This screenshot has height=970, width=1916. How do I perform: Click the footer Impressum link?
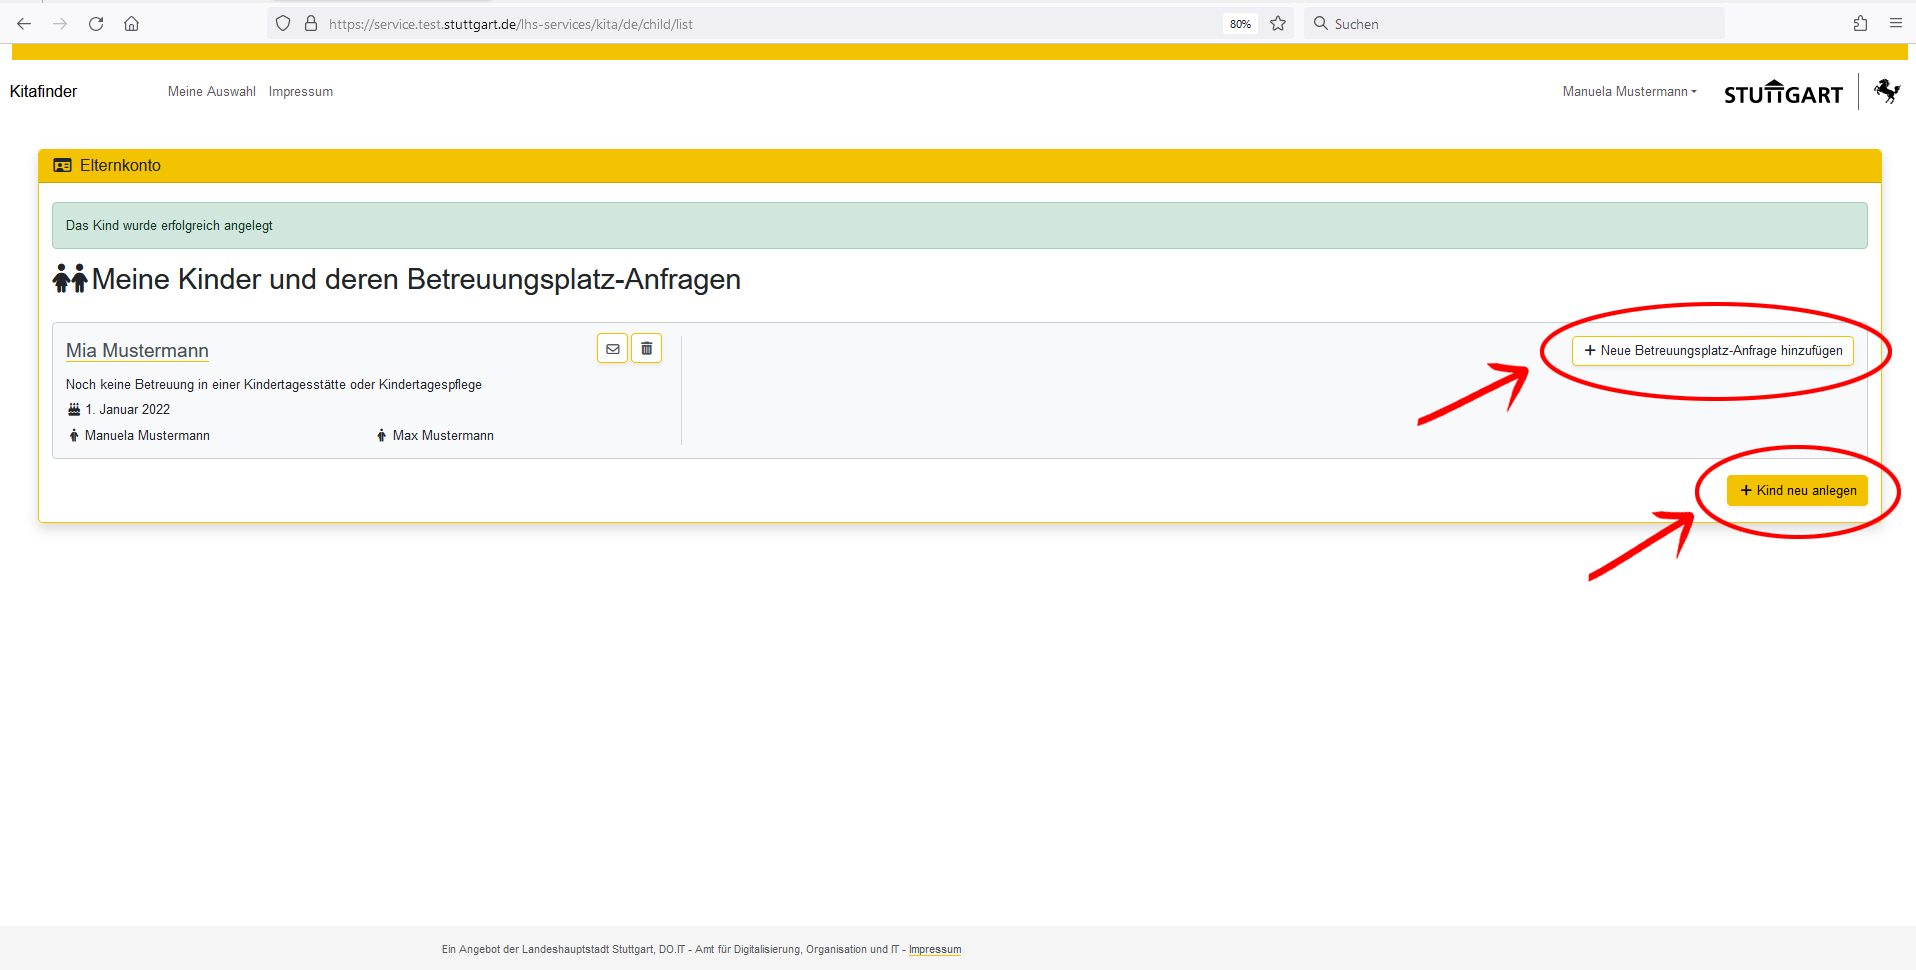(934, 950)
